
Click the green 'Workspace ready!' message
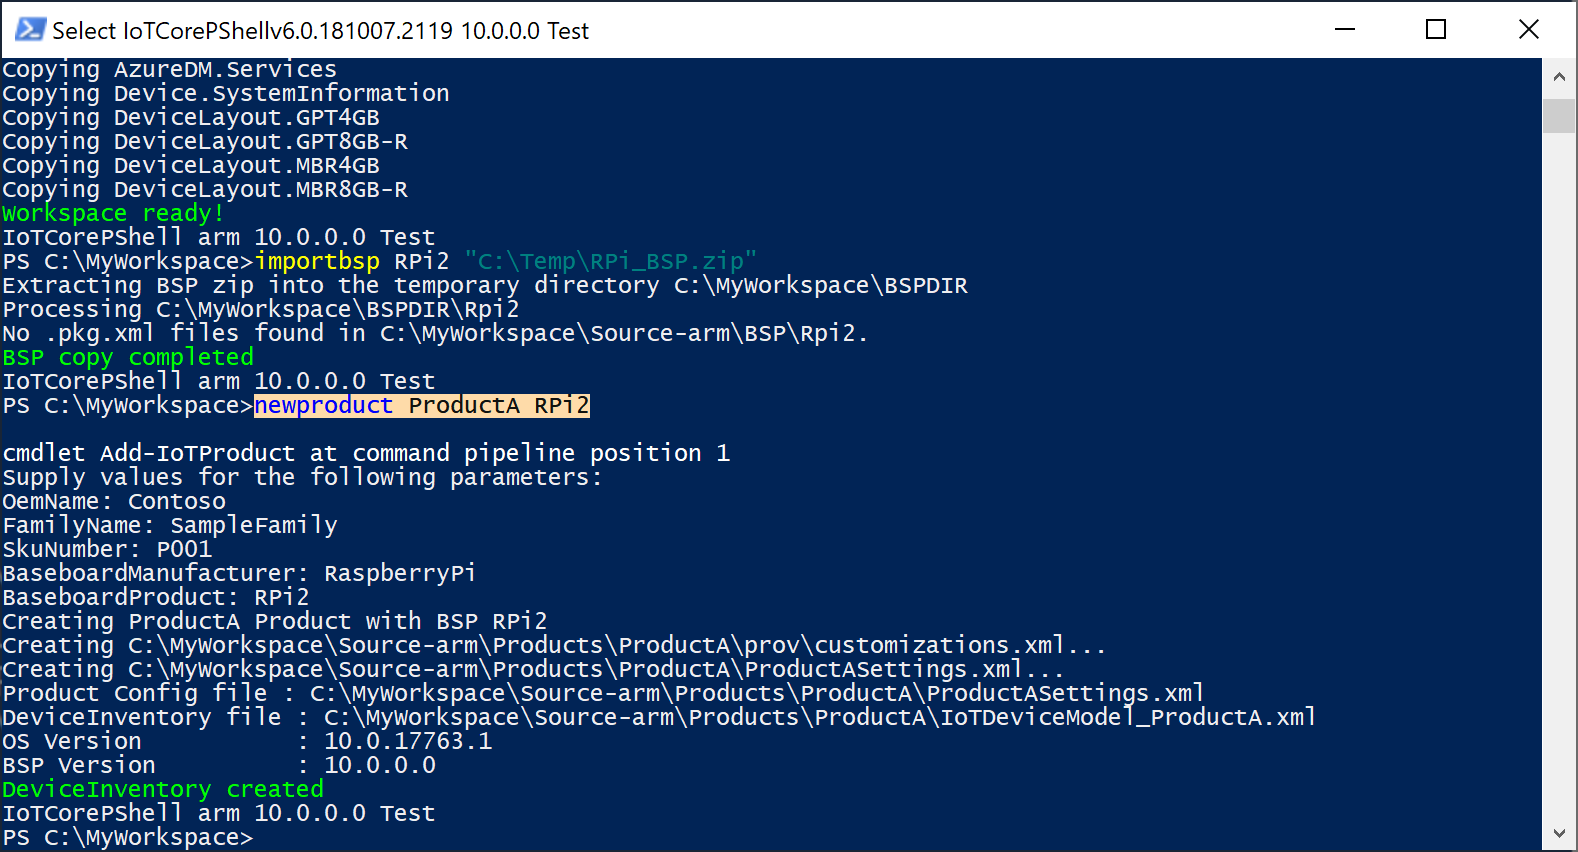(113, 213)
